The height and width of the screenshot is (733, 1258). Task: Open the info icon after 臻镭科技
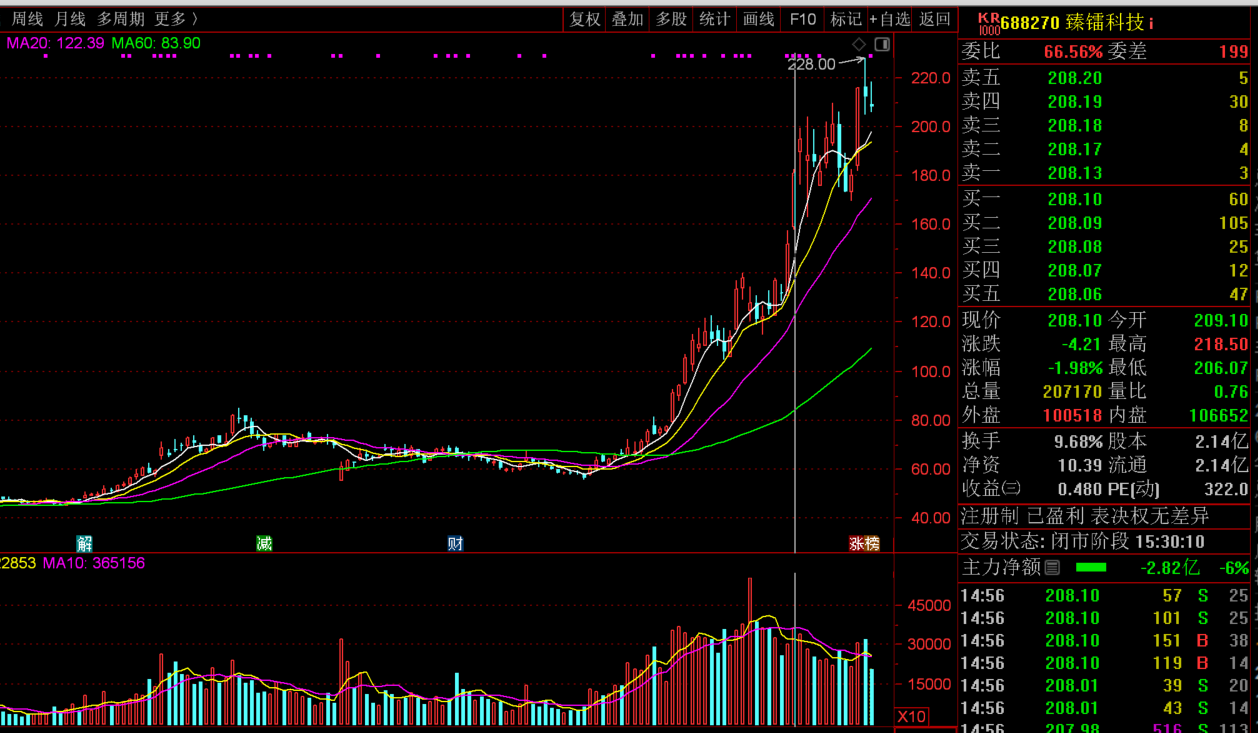[1151, 22]
